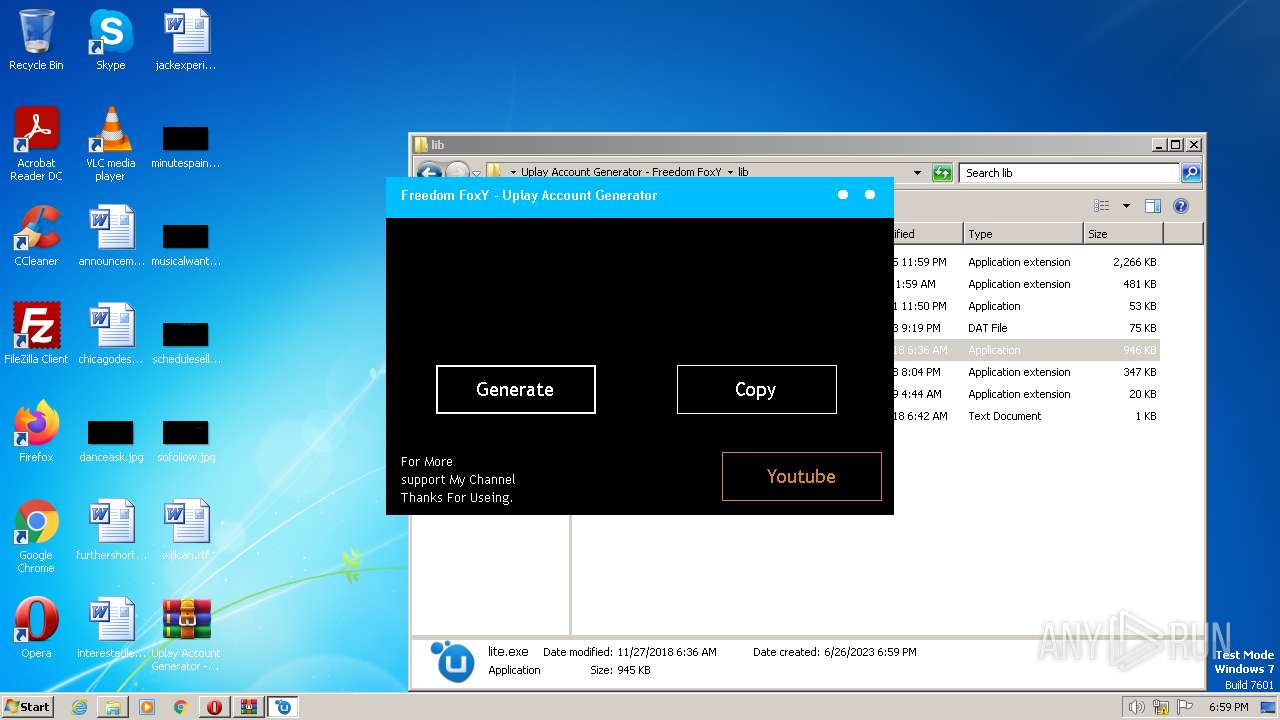Select the chicagodes... Word document icon
The width and height of the screenshot is (1280, 720).
coord(110,334)
